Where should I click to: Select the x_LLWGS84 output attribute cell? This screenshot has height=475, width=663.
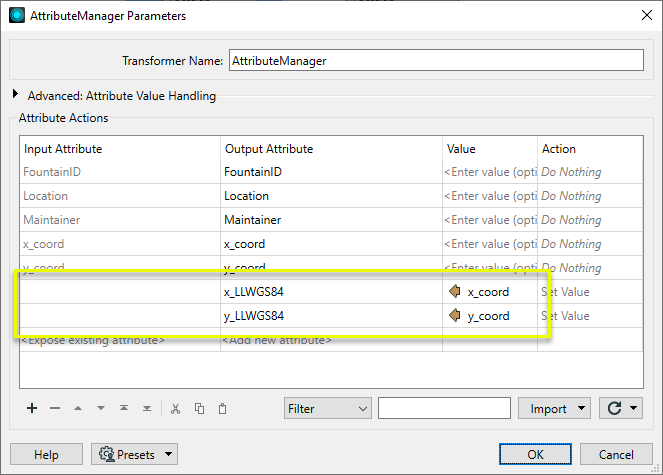(x=330, y=292)
